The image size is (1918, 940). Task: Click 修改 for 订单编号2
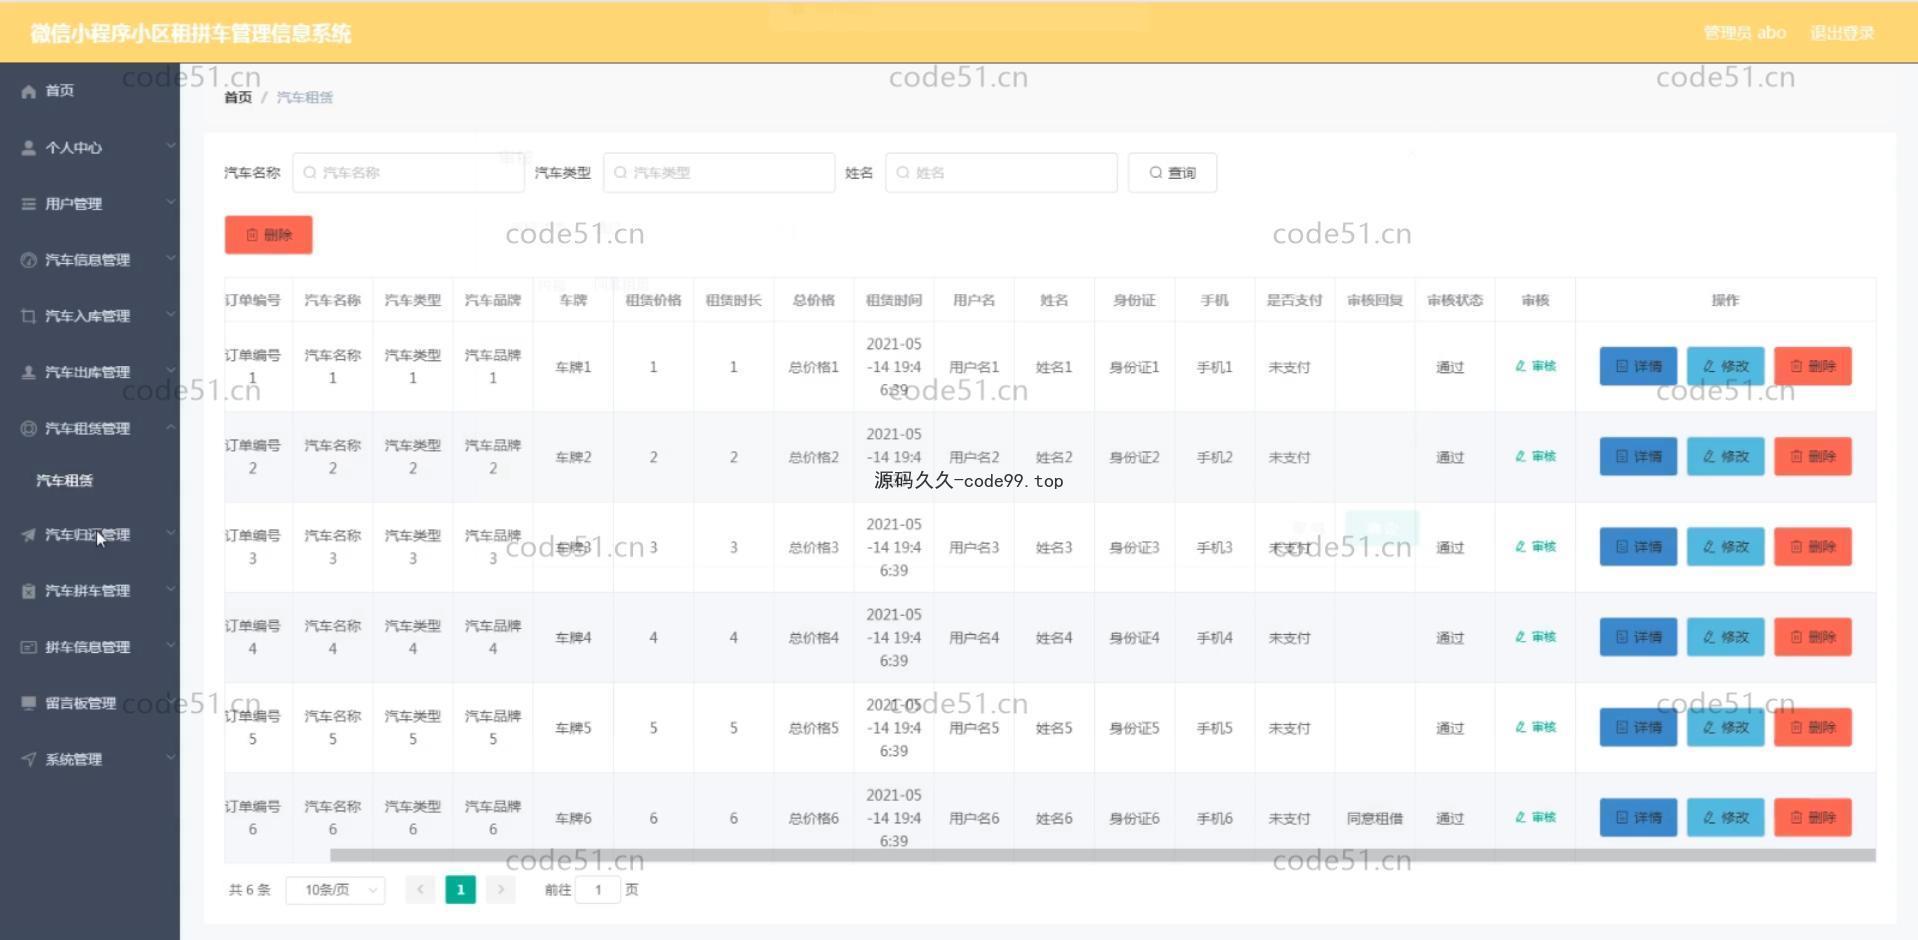point(1725,456)
